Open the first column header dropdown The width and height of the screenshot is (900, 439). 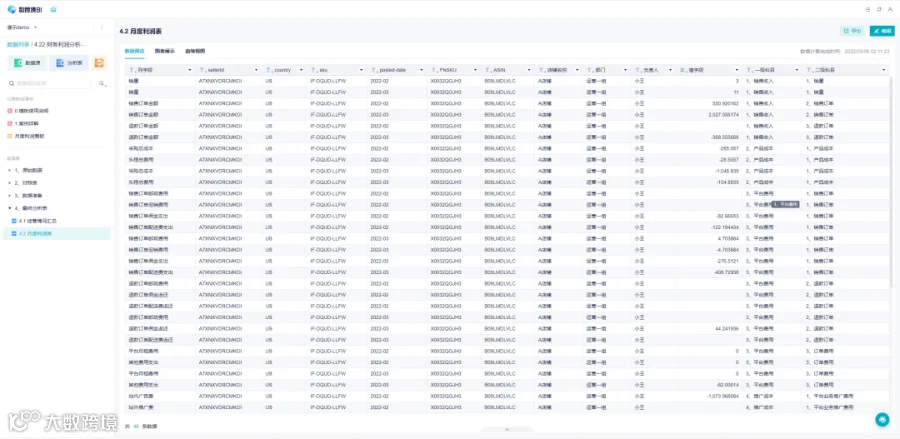[x=190, y=70]
